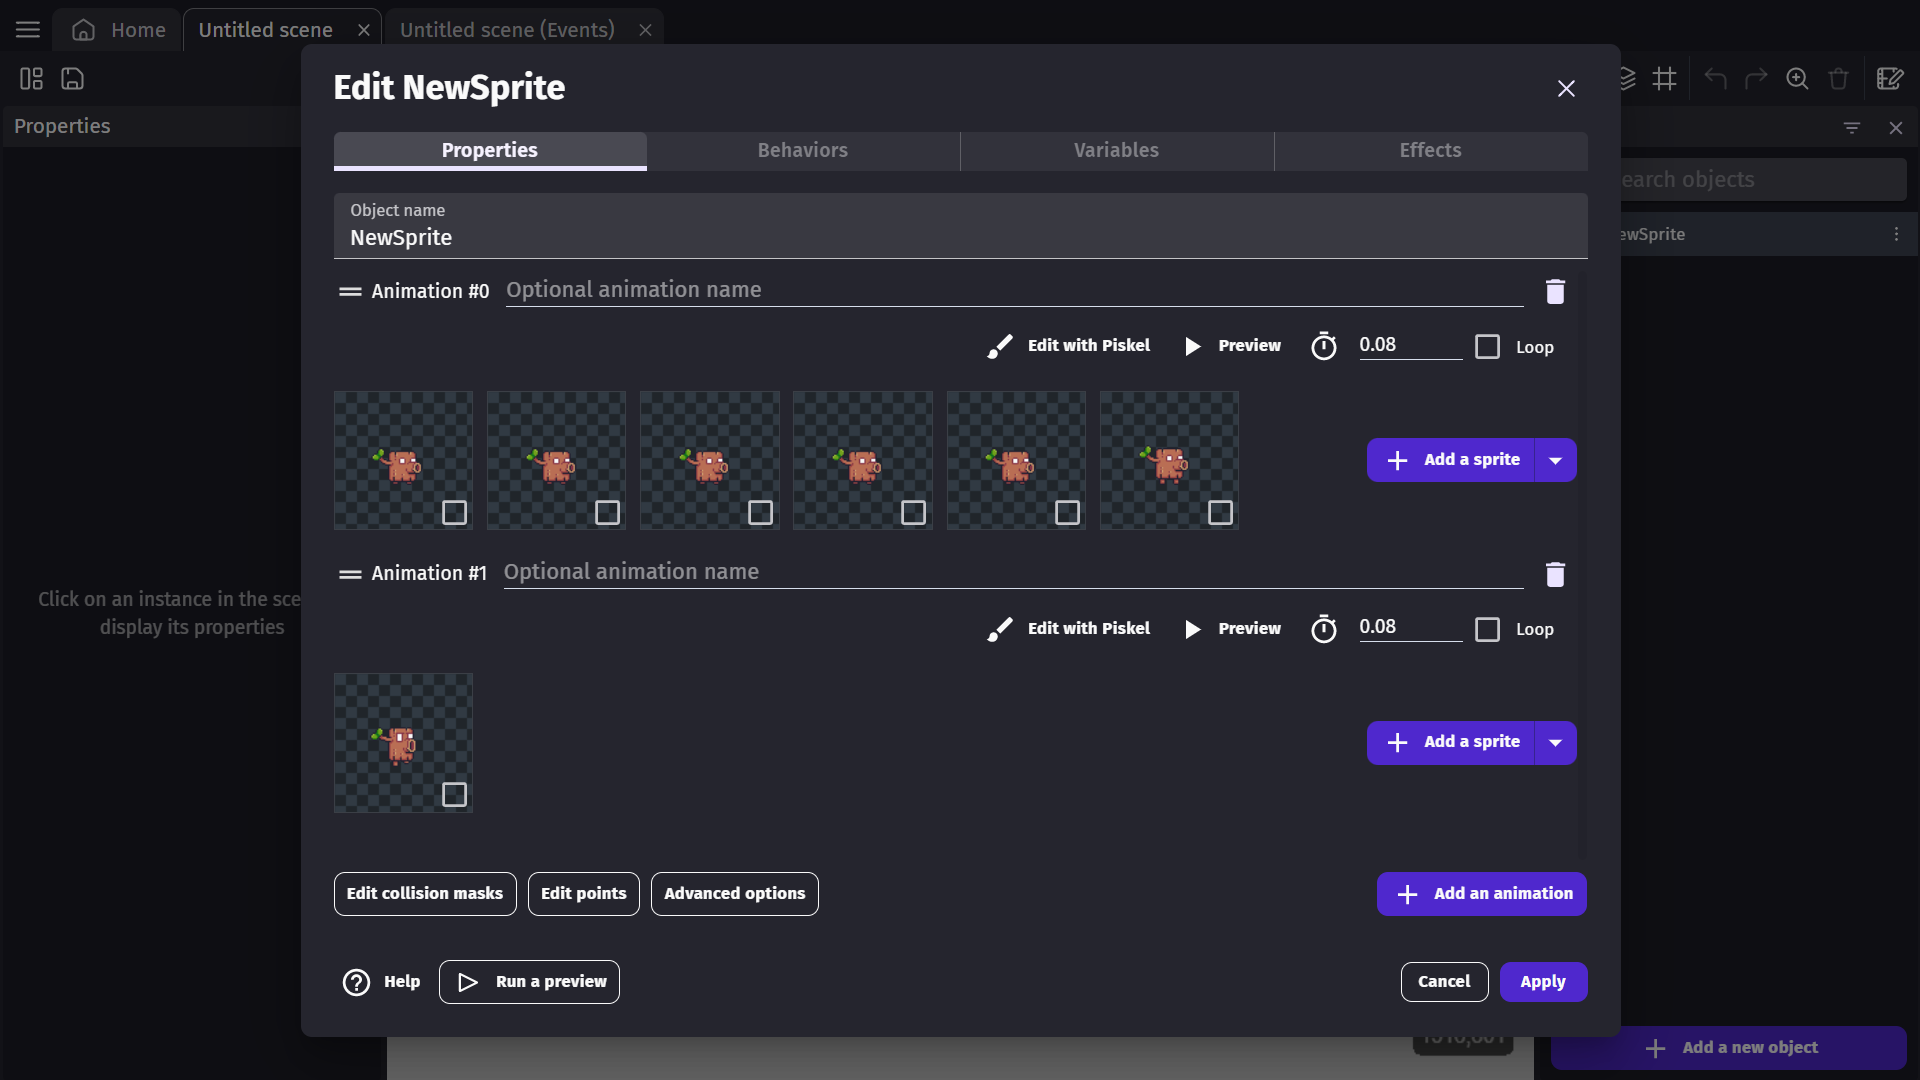Delete Animation #0 with trash icon
This screenshot has width=1920, height=1080.
1555,291
